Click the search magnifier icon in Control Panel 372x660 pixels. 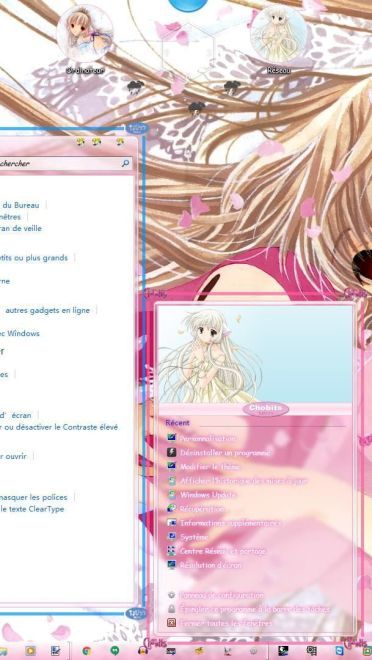pyautogui.click(x=125, y=163)
